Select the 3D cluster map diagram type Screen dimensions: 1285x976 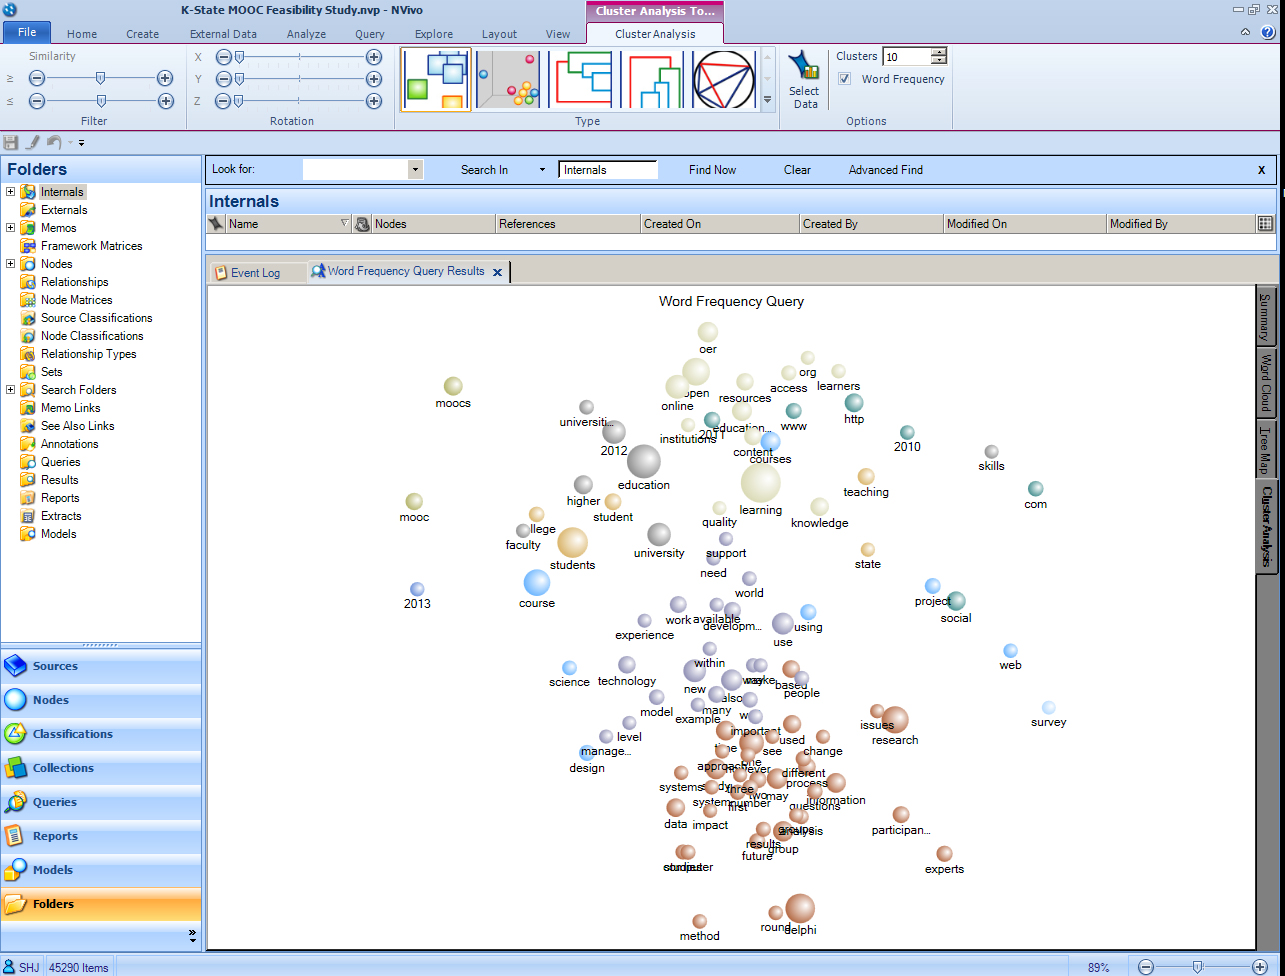508,79
